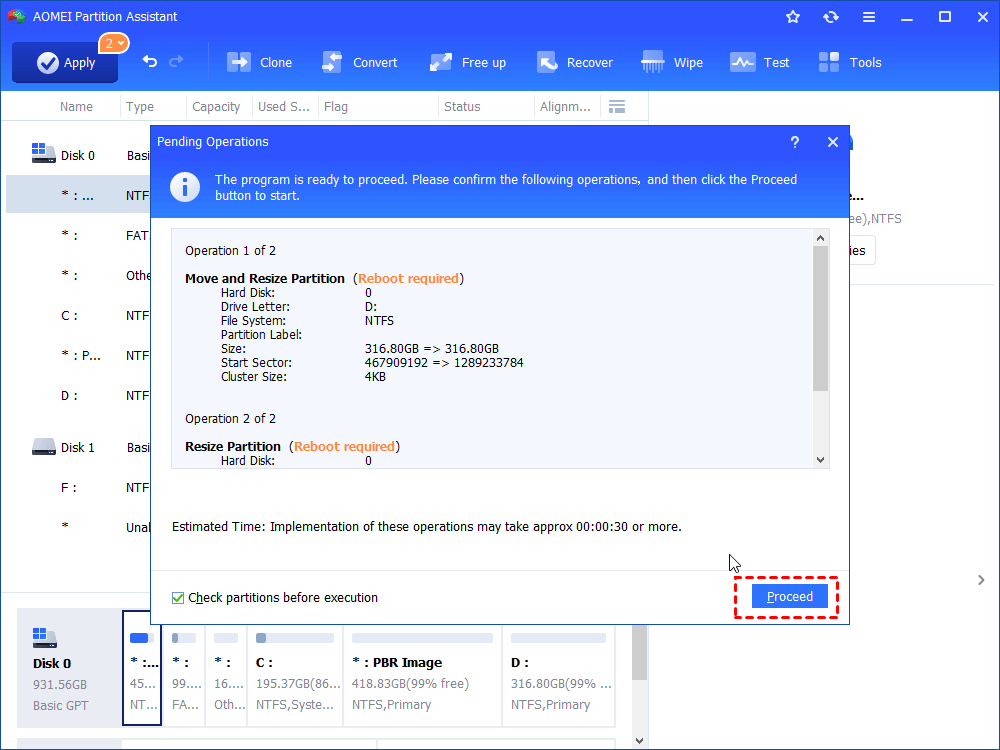Click 'Operation 1 of 2' text
This screenshot has height=750, width=1000.
tap(230, 251)
